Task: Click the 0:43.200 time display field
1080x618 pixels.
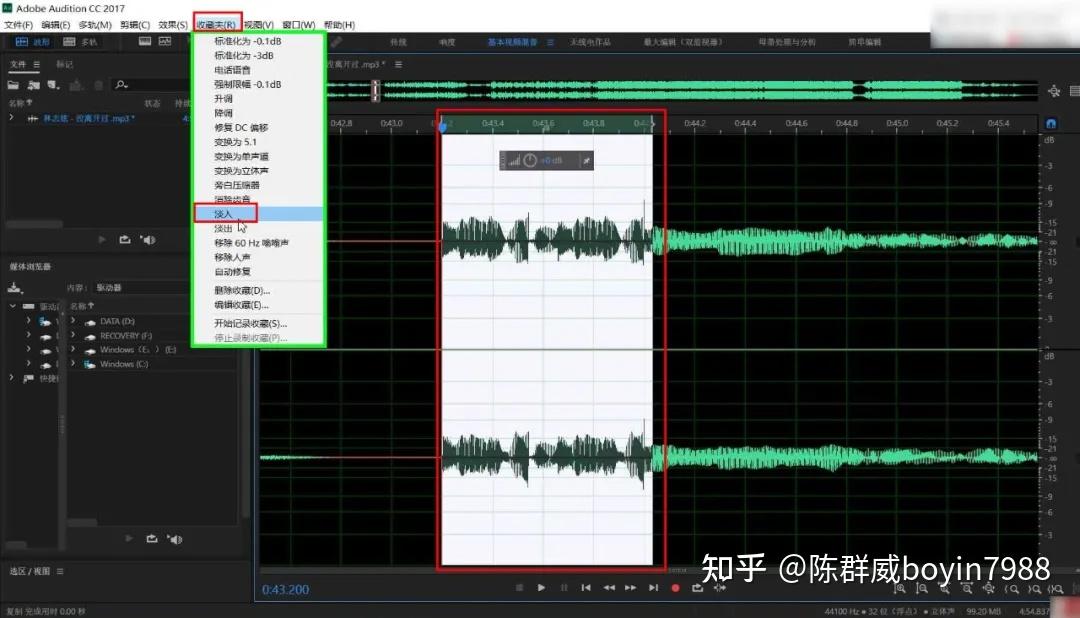Action: [285, 589]
